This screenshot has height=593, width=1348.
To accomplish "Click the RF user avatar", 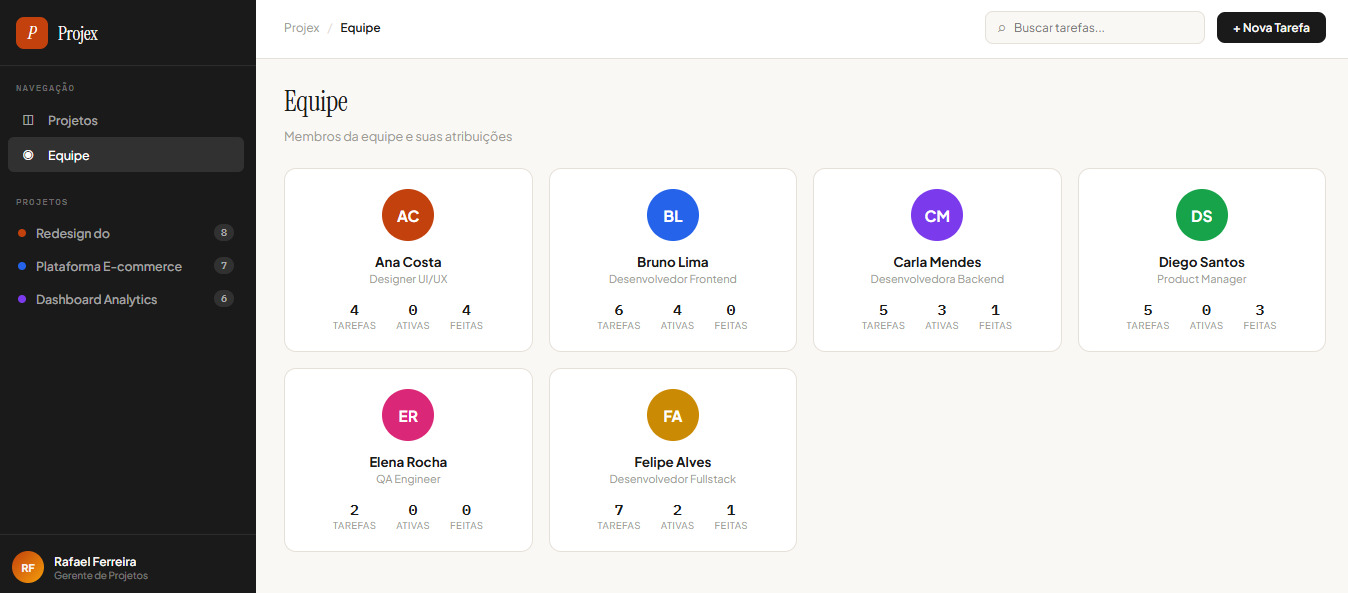I will click(28, 567).
